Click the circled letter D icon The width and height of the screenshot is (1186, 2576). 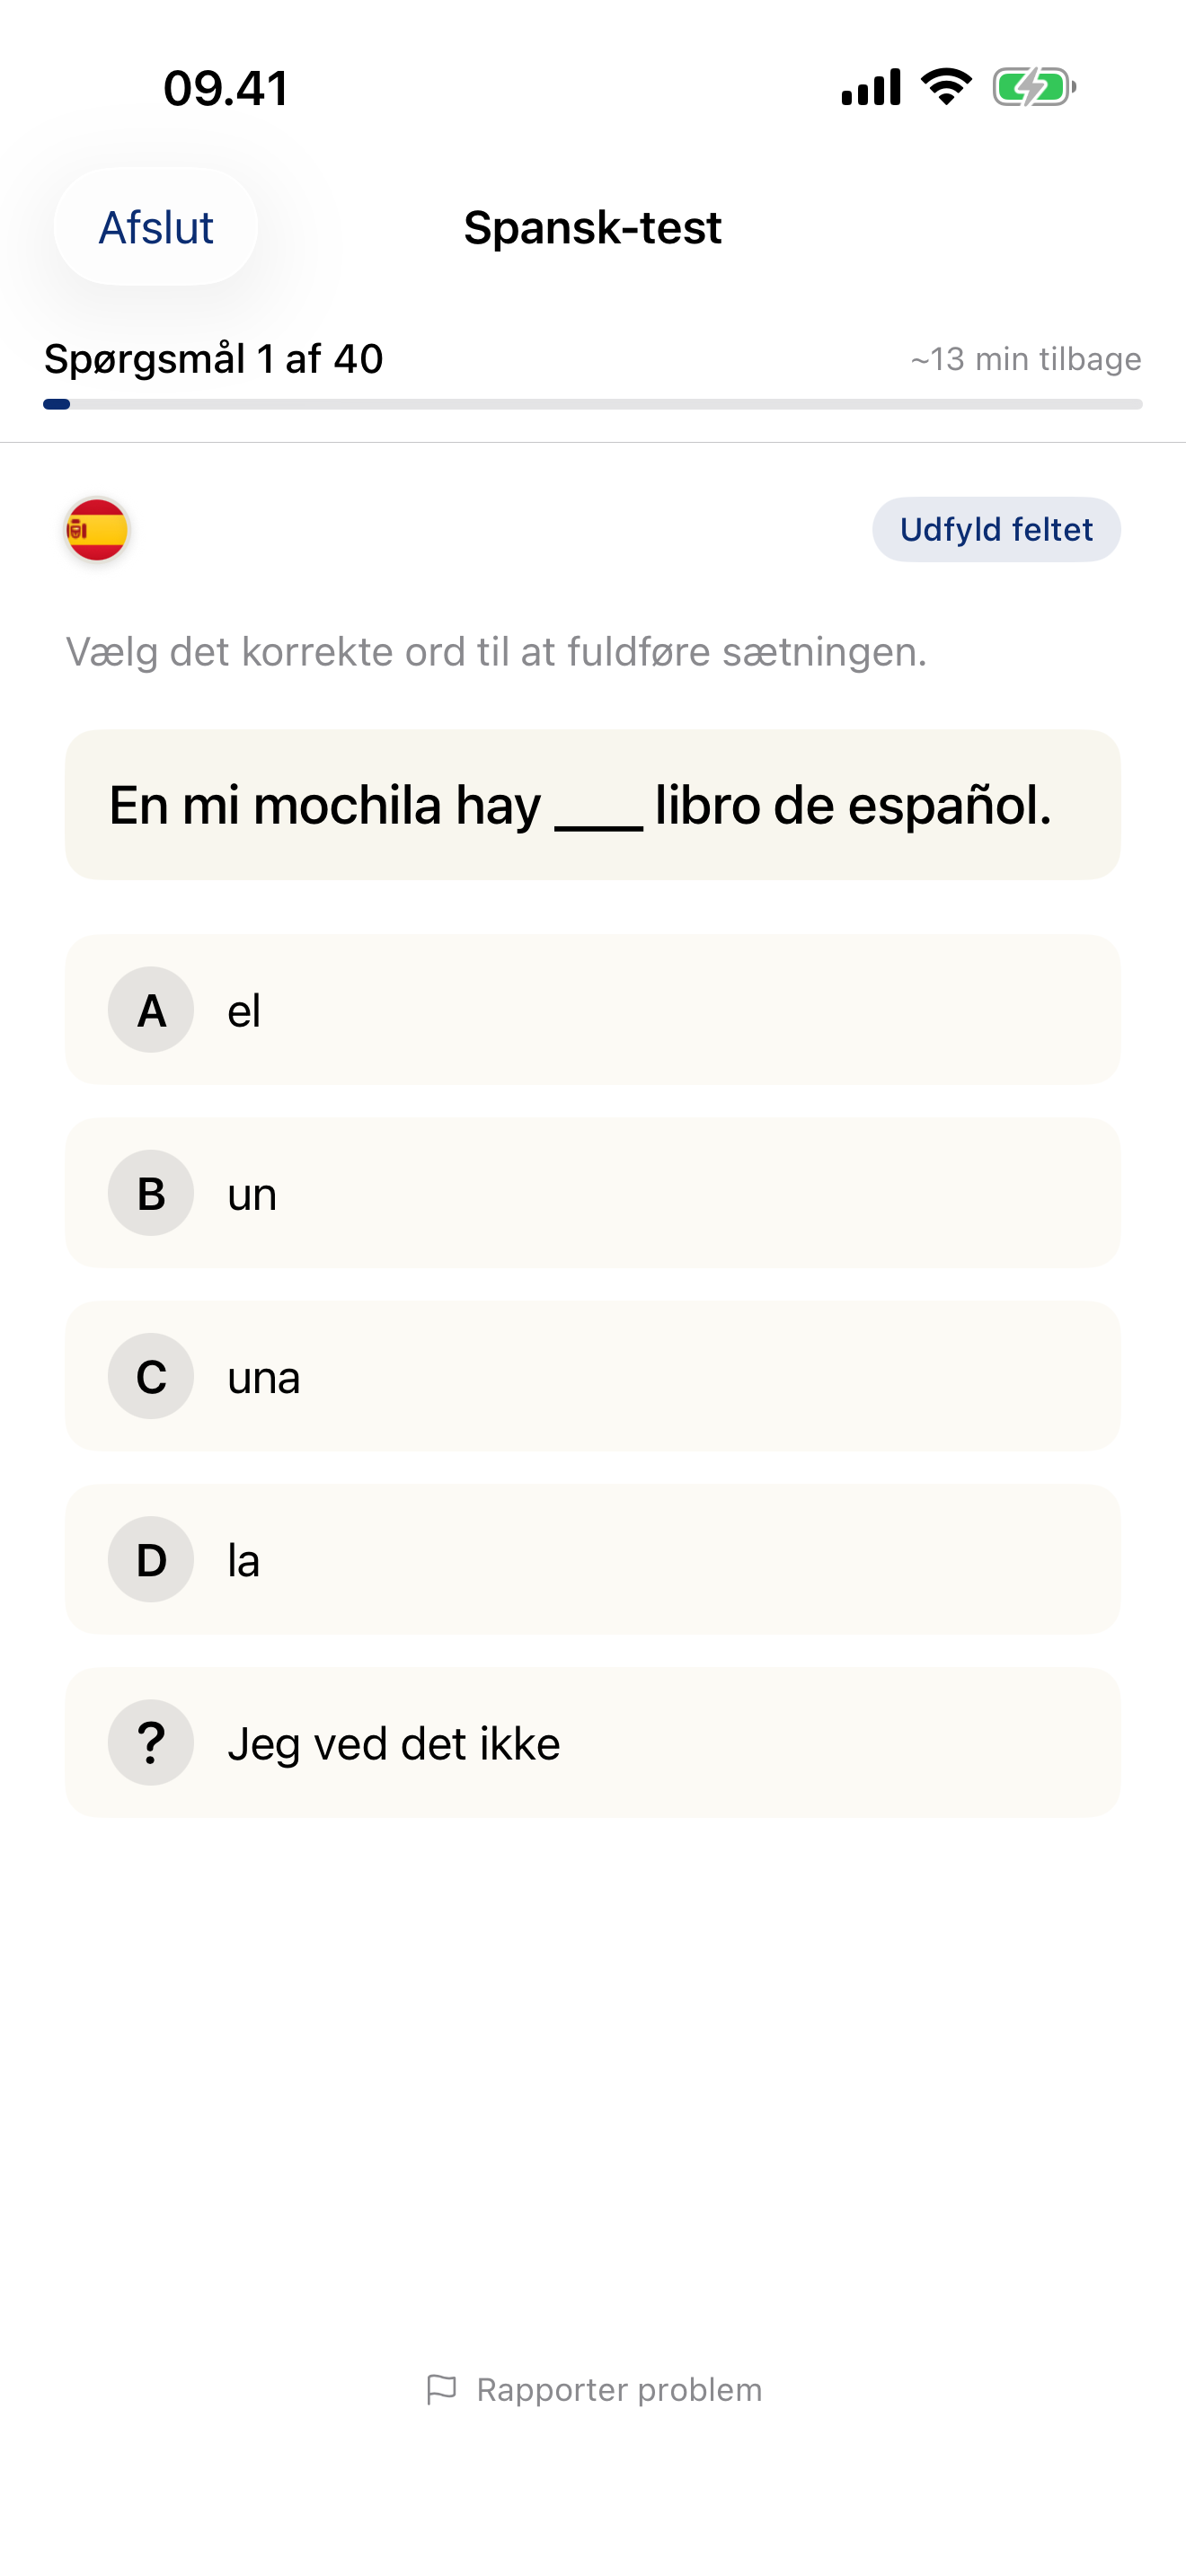150,1559
